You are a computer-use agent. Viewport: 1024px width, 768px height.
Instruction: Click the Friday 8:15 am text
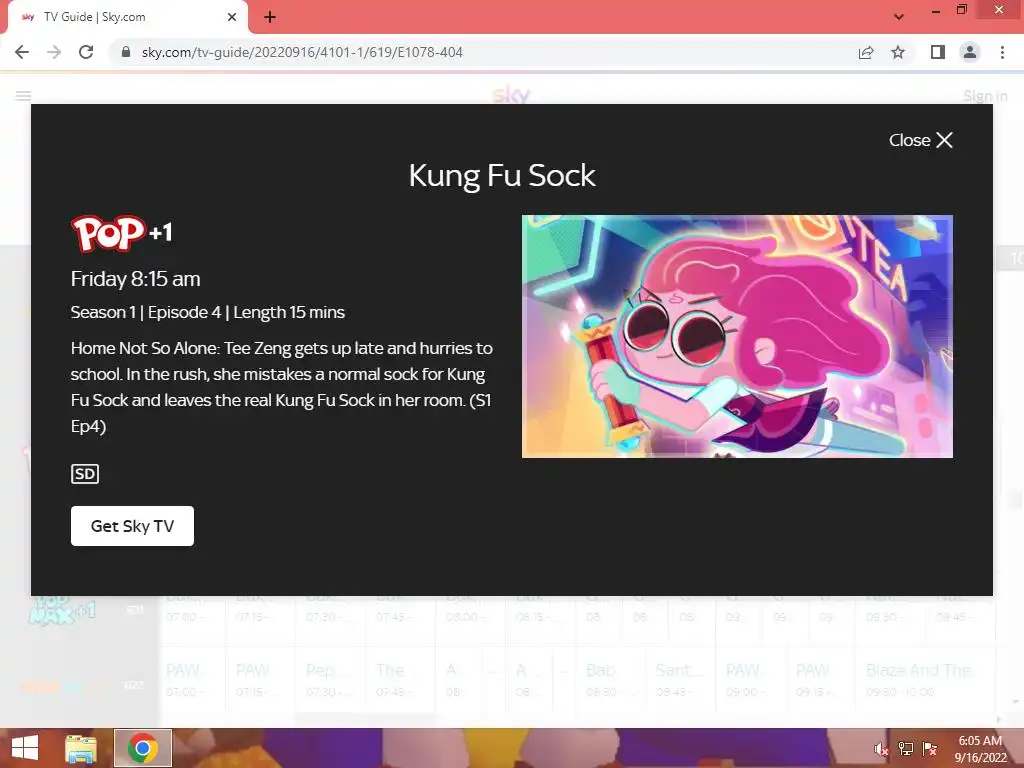pyautogui.click(x=136, y=279)
